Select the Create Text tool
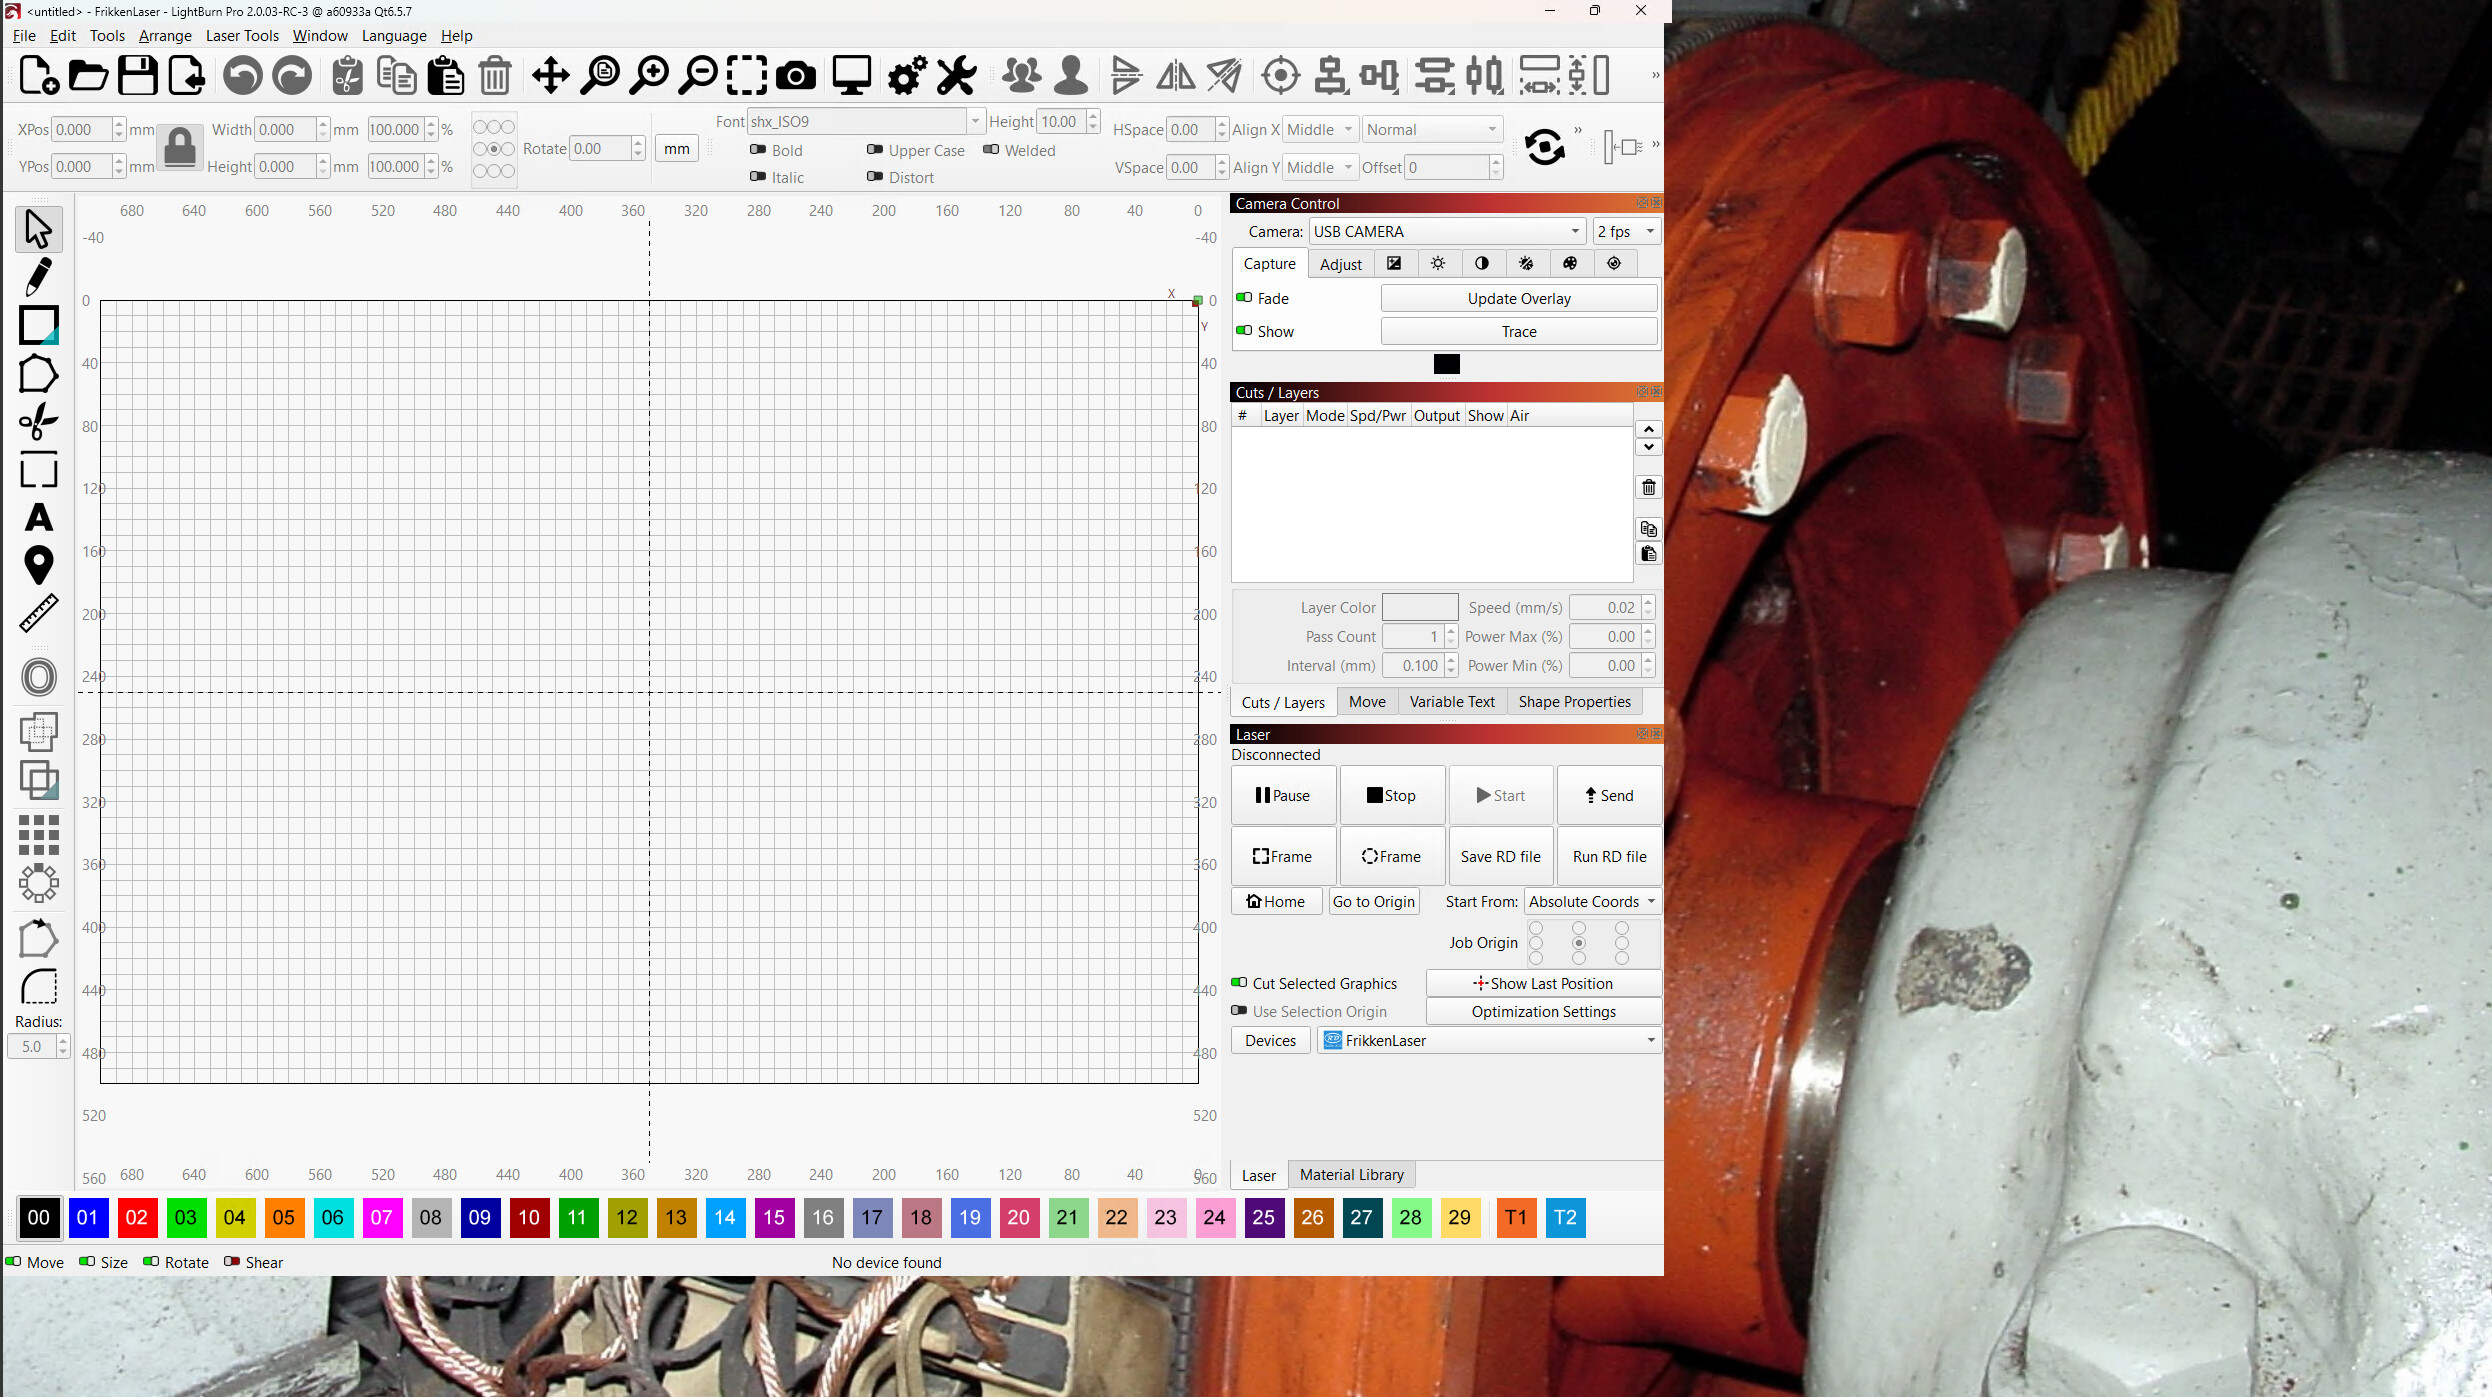 click(x=38, y=518)
